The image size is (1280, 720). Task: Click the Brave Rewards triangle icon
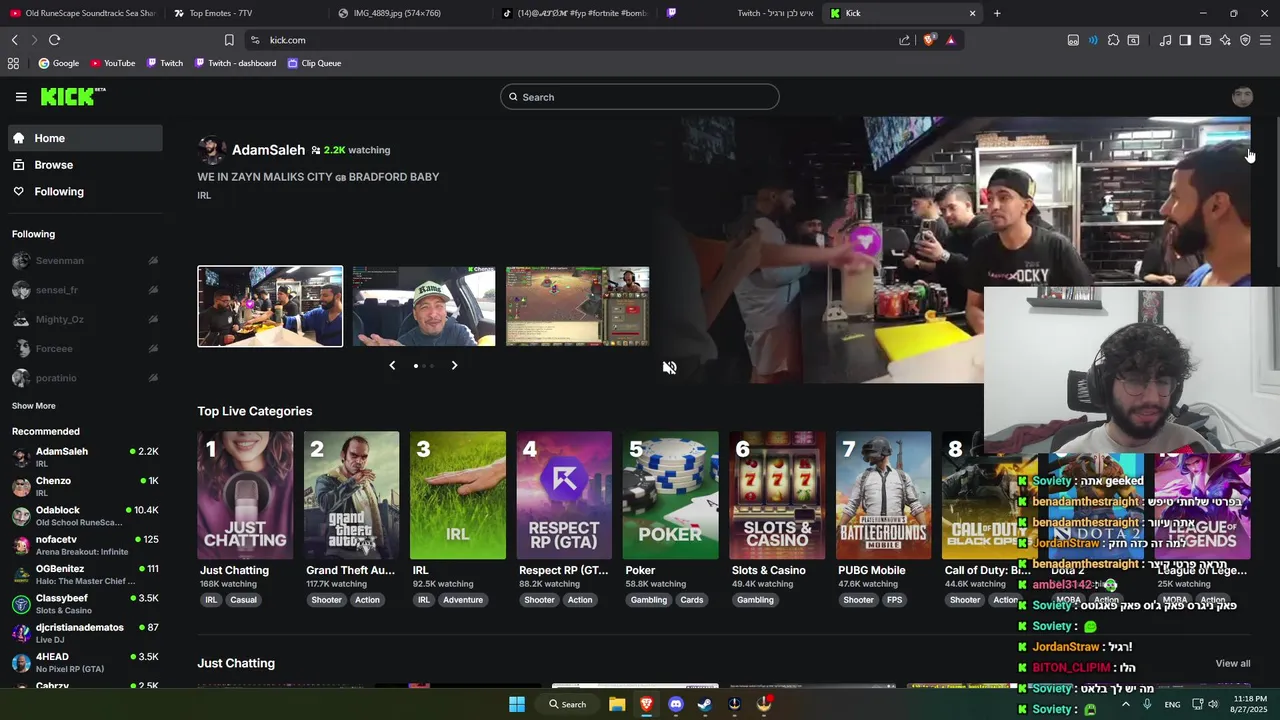[950, 40]
